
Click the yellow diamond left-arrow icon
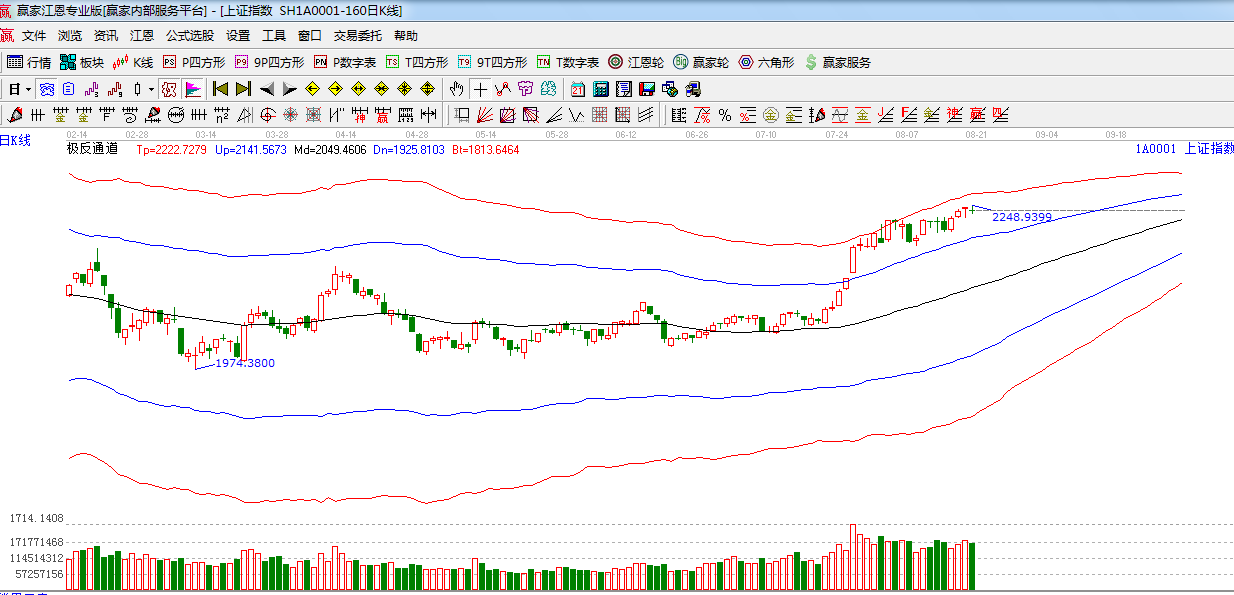(312, 89)
